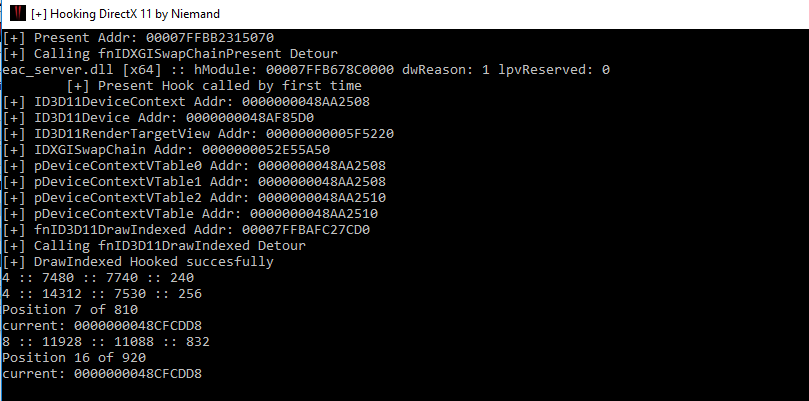
Task: Click the ID3D11RenderTargetView Addr line
Action: point(198,134)
